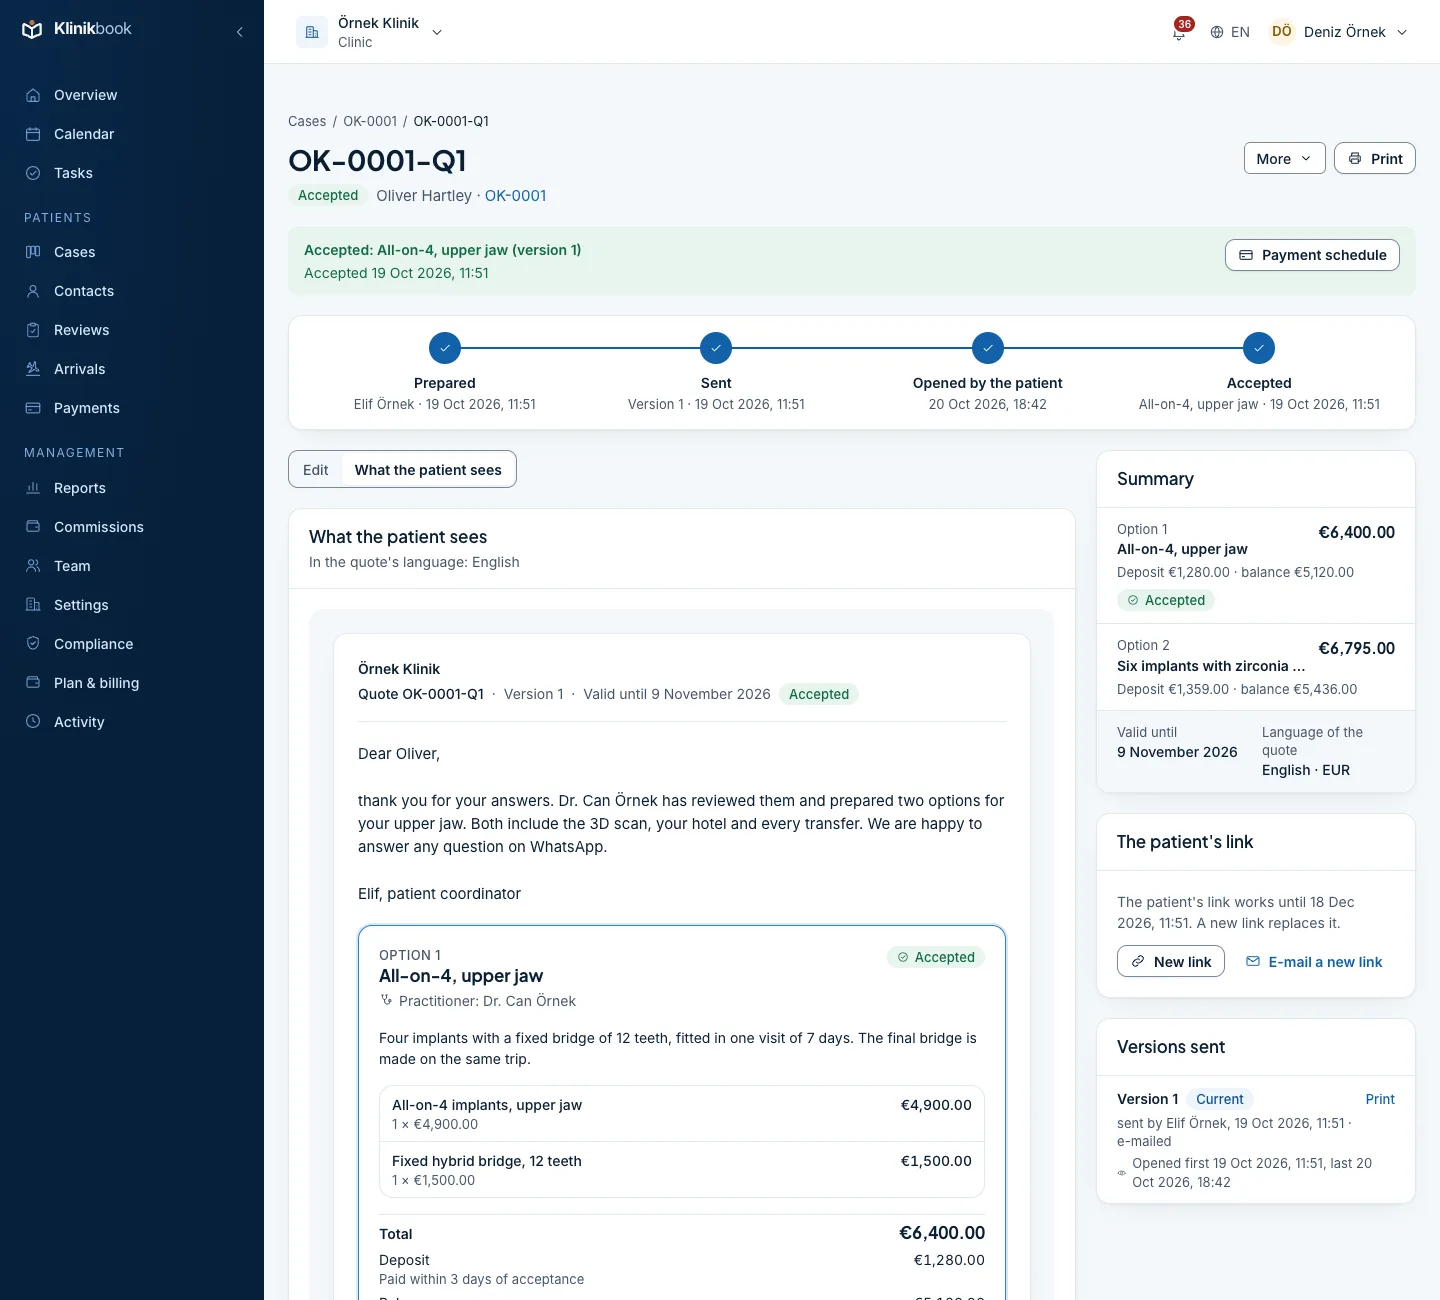Select Option 2 Six implants in Summary
1440x1300 pixels.
(x=1256, y=667)
